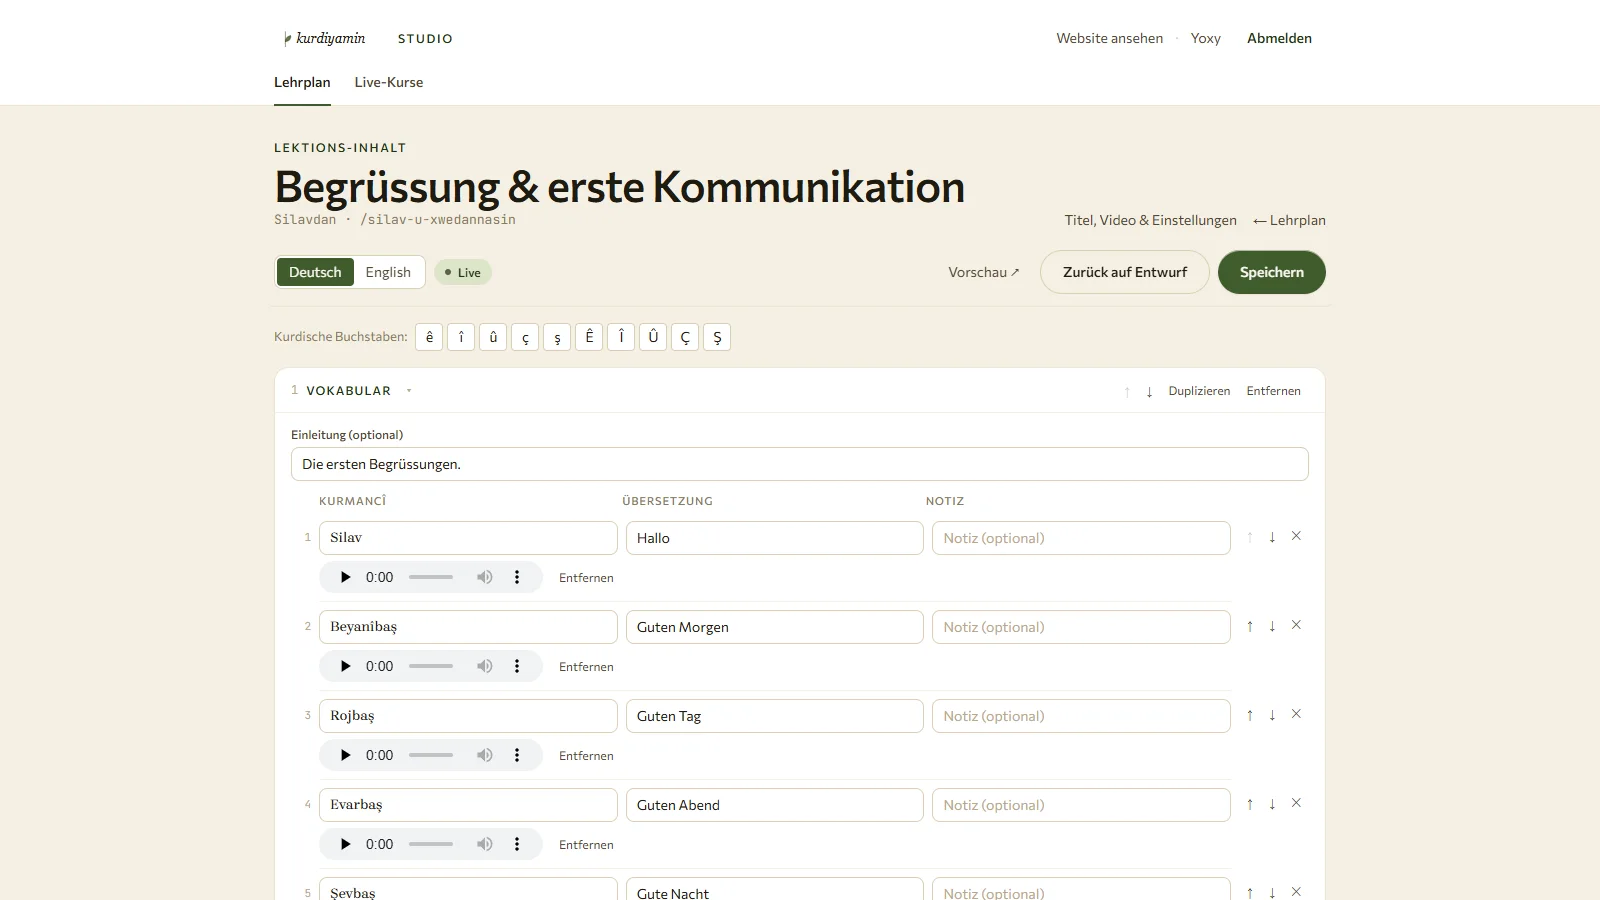Click the Live status badge

coord(463,272)
